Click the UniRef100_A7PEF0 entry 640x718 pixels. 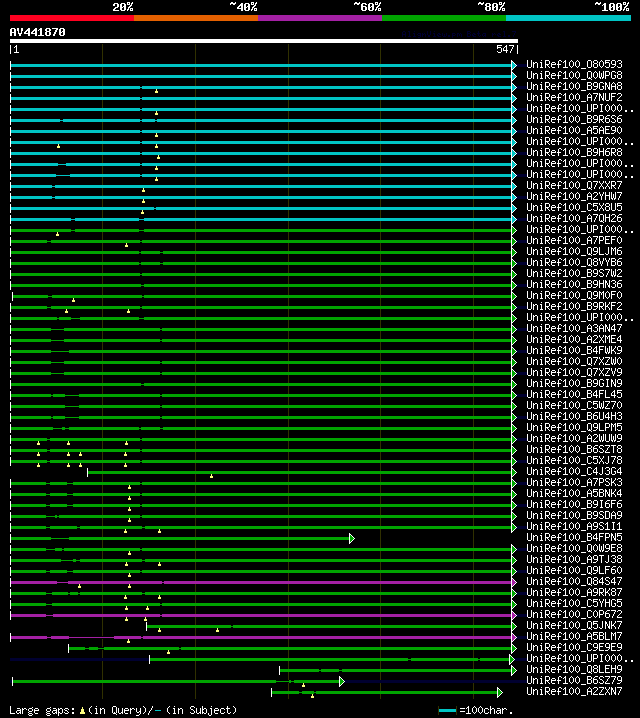pyautogui.click(x=574, y=240)
